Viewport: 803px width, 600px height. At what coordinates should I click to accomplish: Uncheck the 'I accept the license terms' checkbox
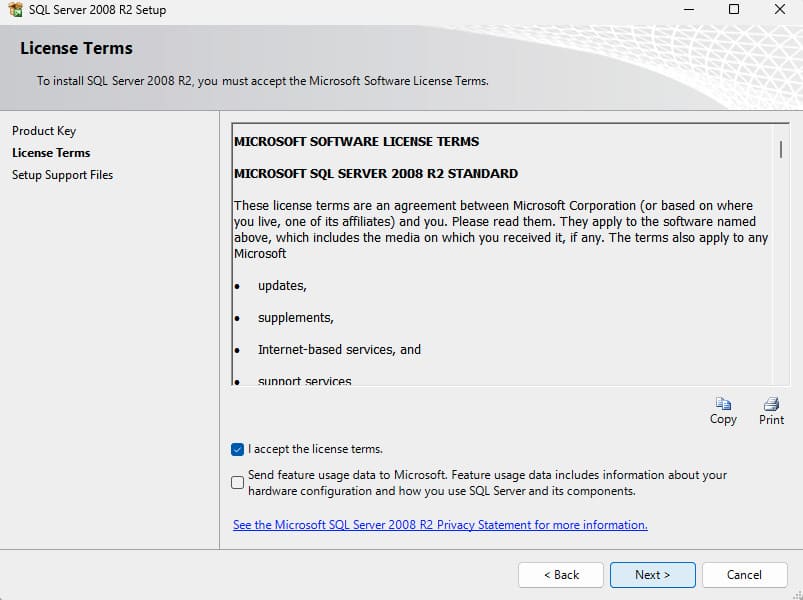click(x=237, y=450)
